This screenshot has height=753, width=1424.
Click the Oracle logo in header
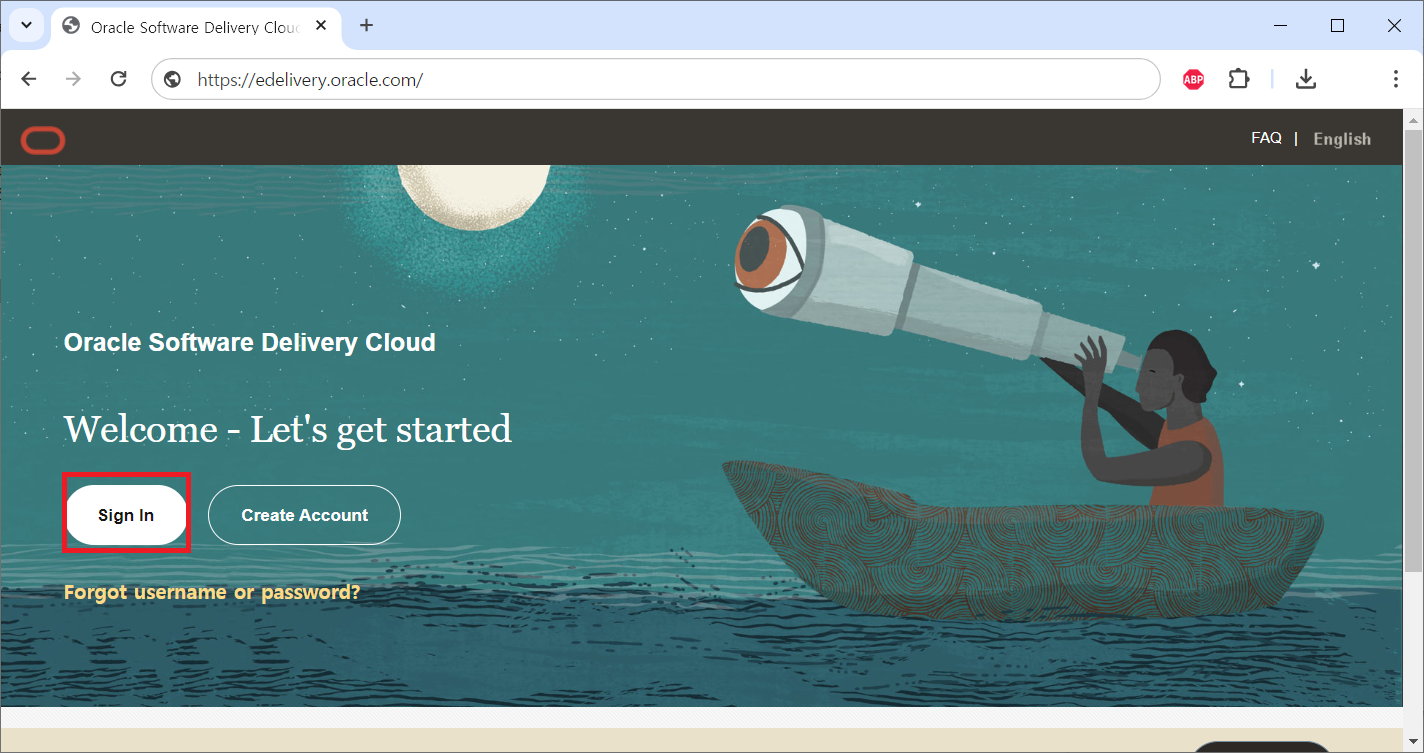click(43, 141)
